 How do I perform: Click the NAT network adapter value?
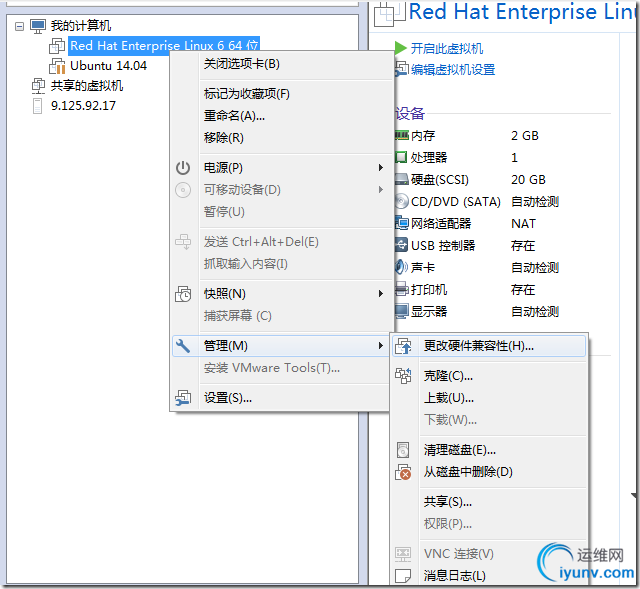523,224
